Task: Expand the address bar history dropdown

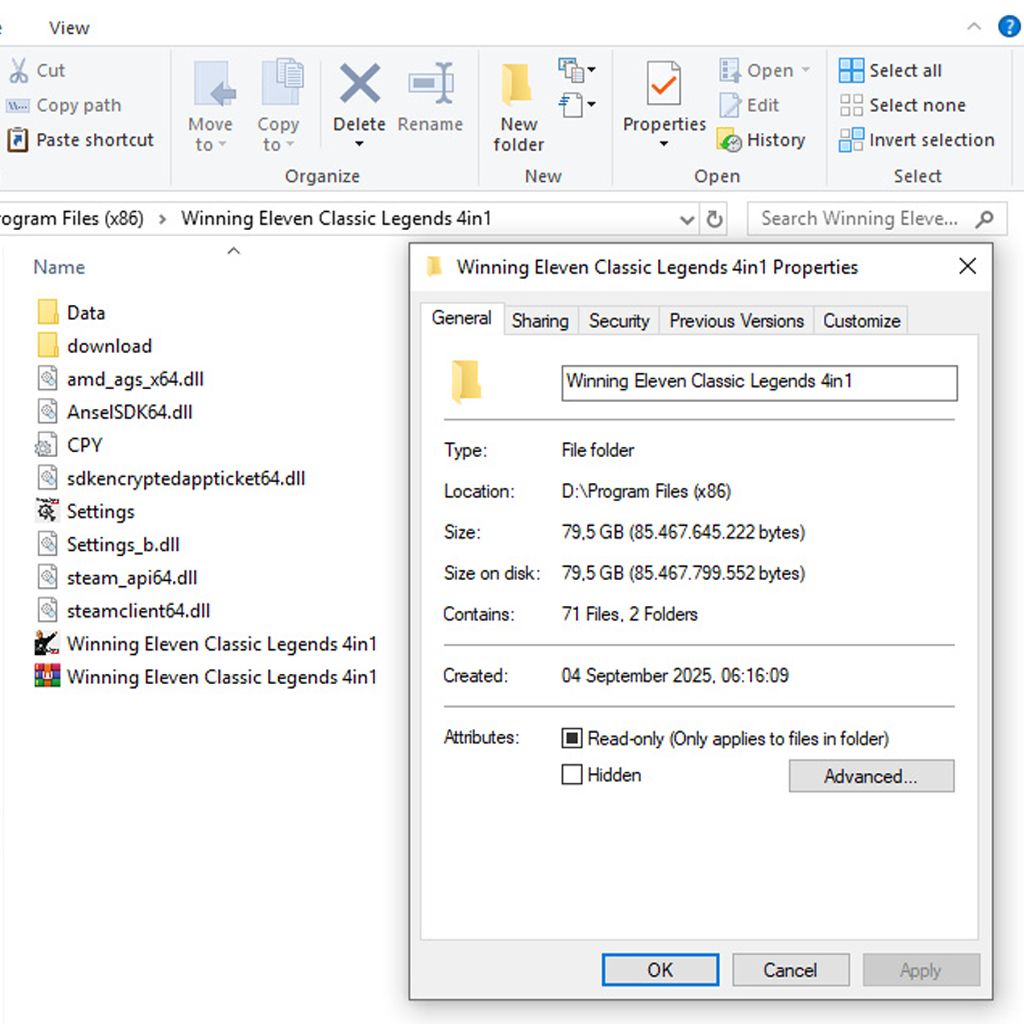Action: (687, 219)
